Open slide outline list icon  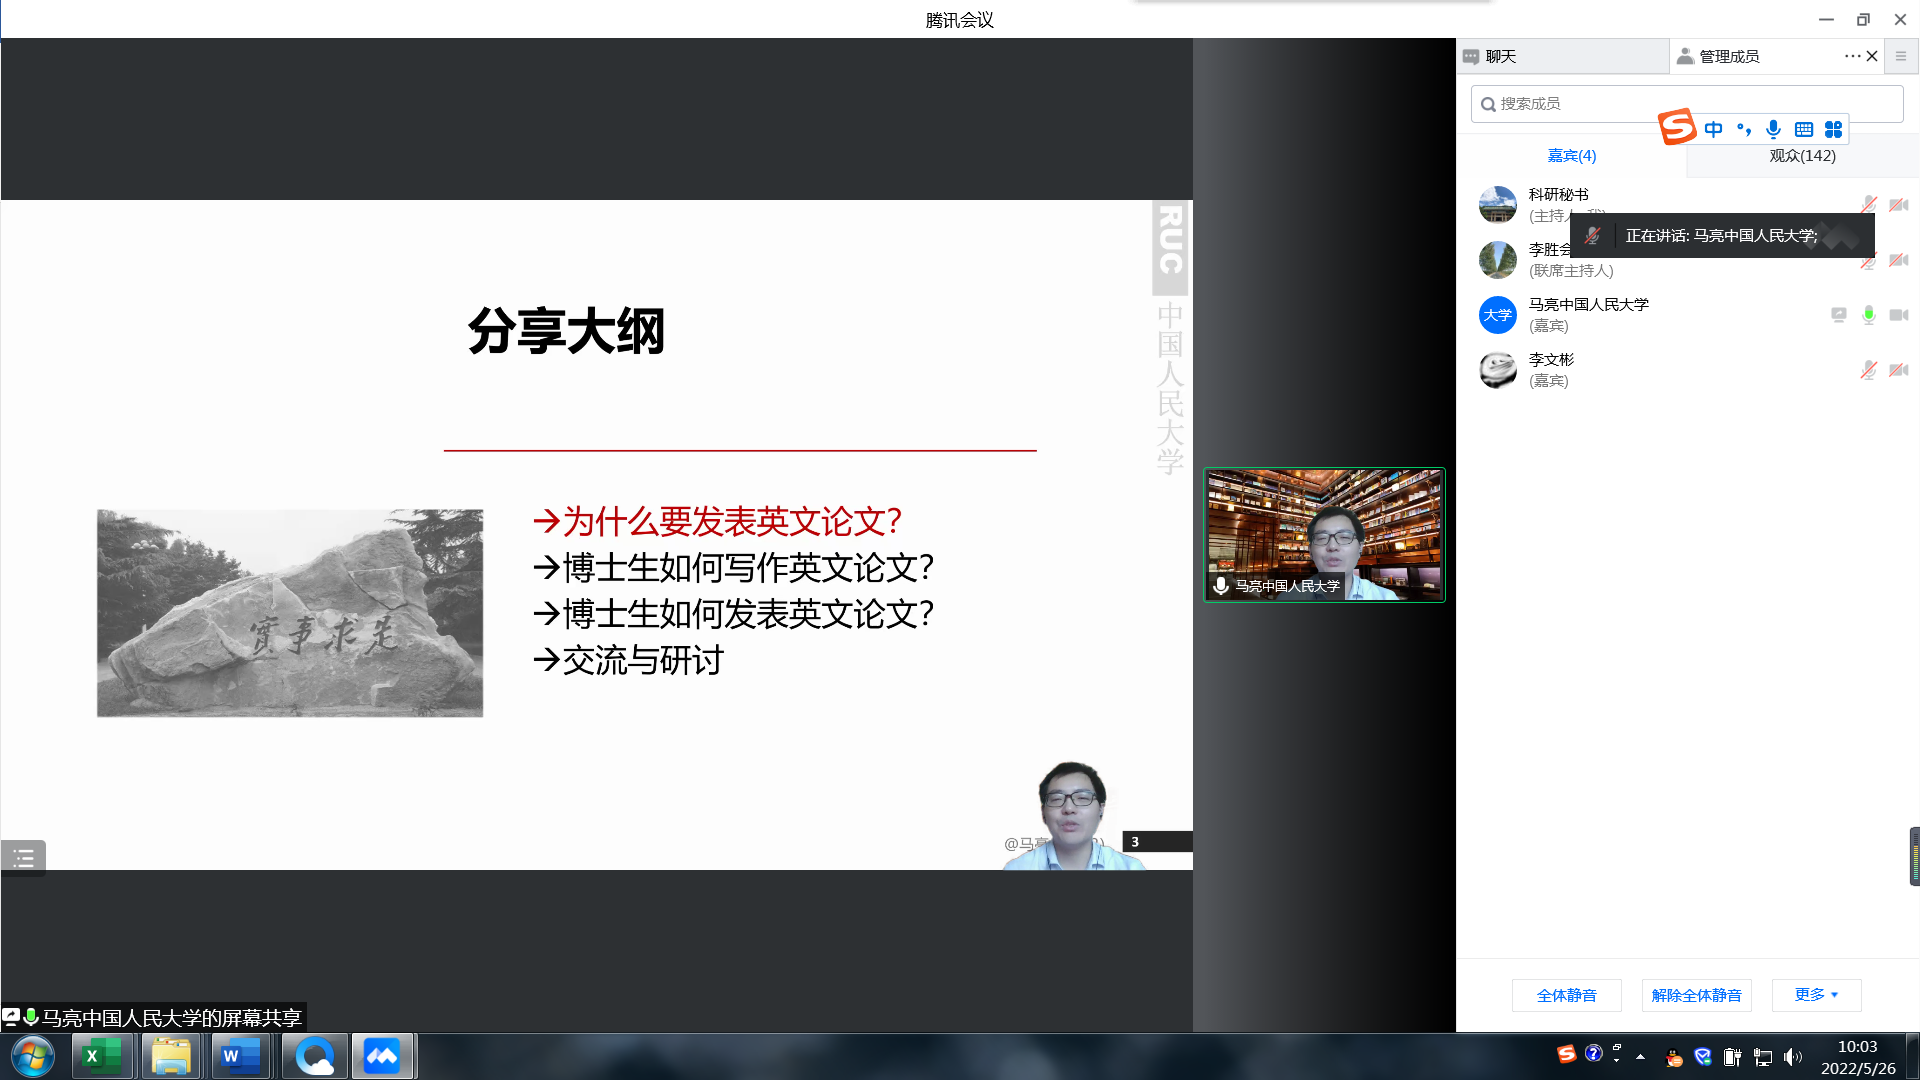pos(23,858)
